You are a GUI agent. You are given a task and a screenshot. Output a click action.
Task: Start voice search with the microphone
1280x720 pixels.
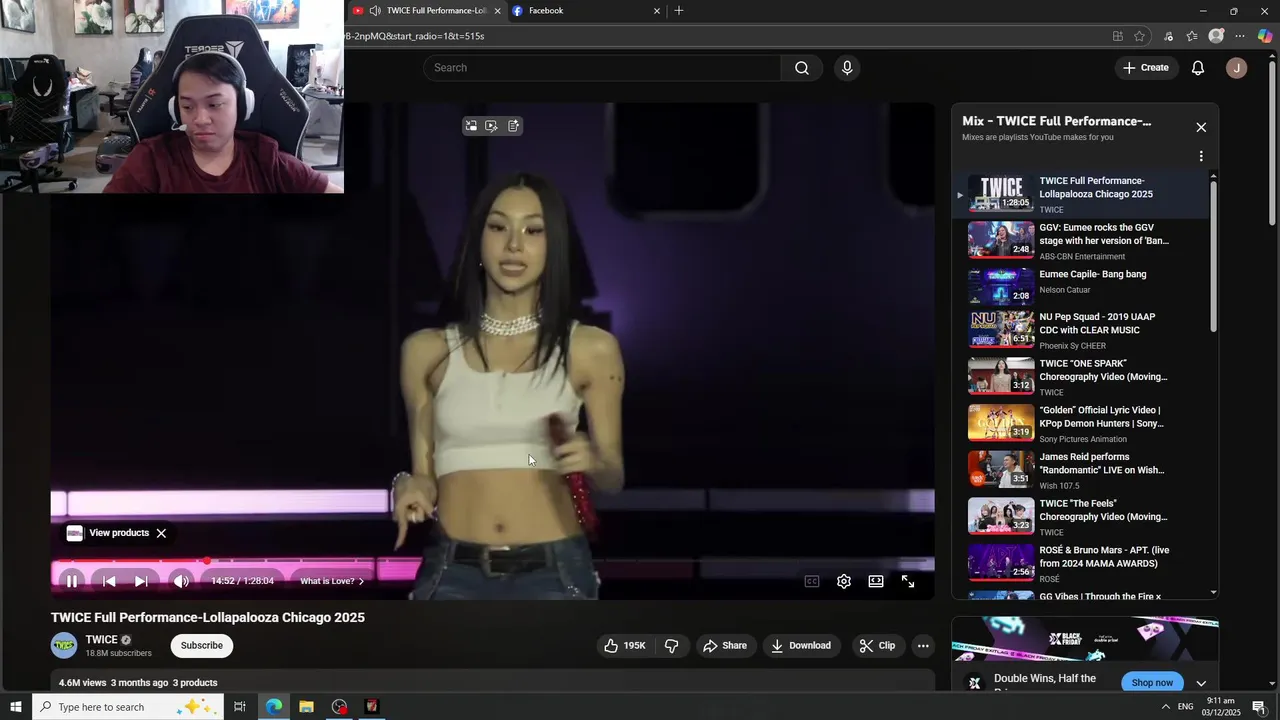coord(847,68)
